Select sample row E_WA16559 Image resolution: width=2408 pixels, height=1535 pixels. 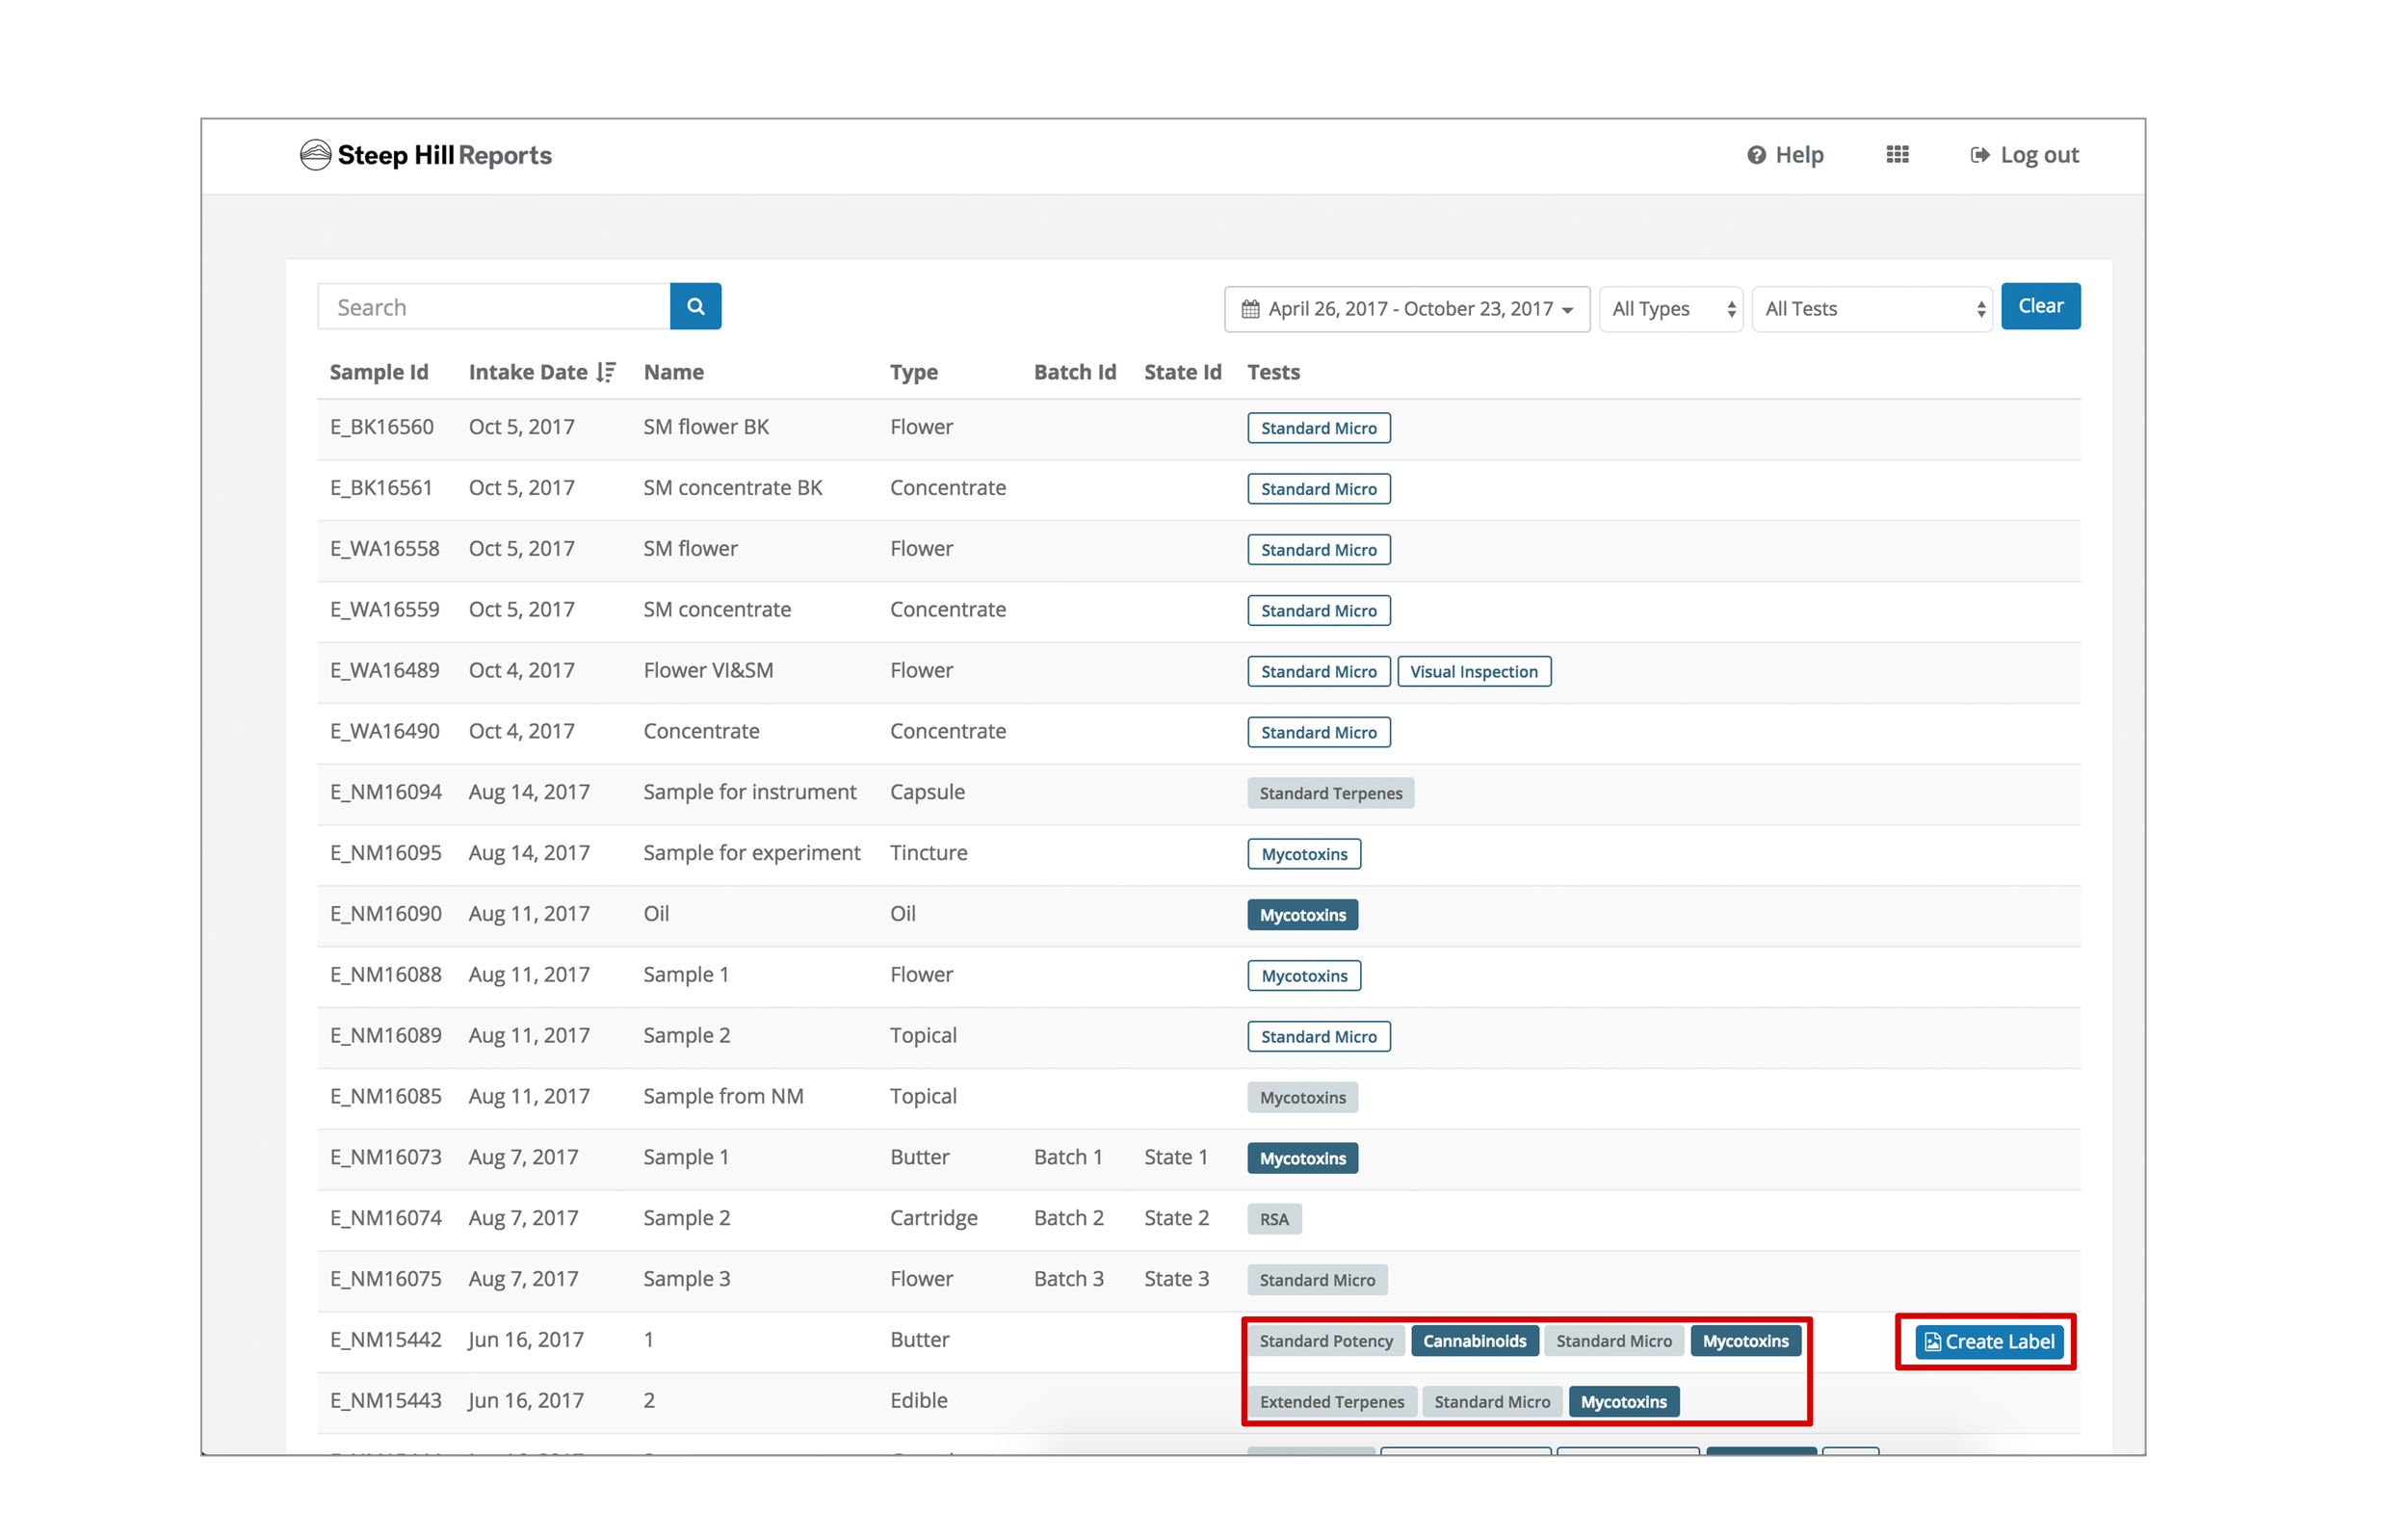coord(1198,611)
